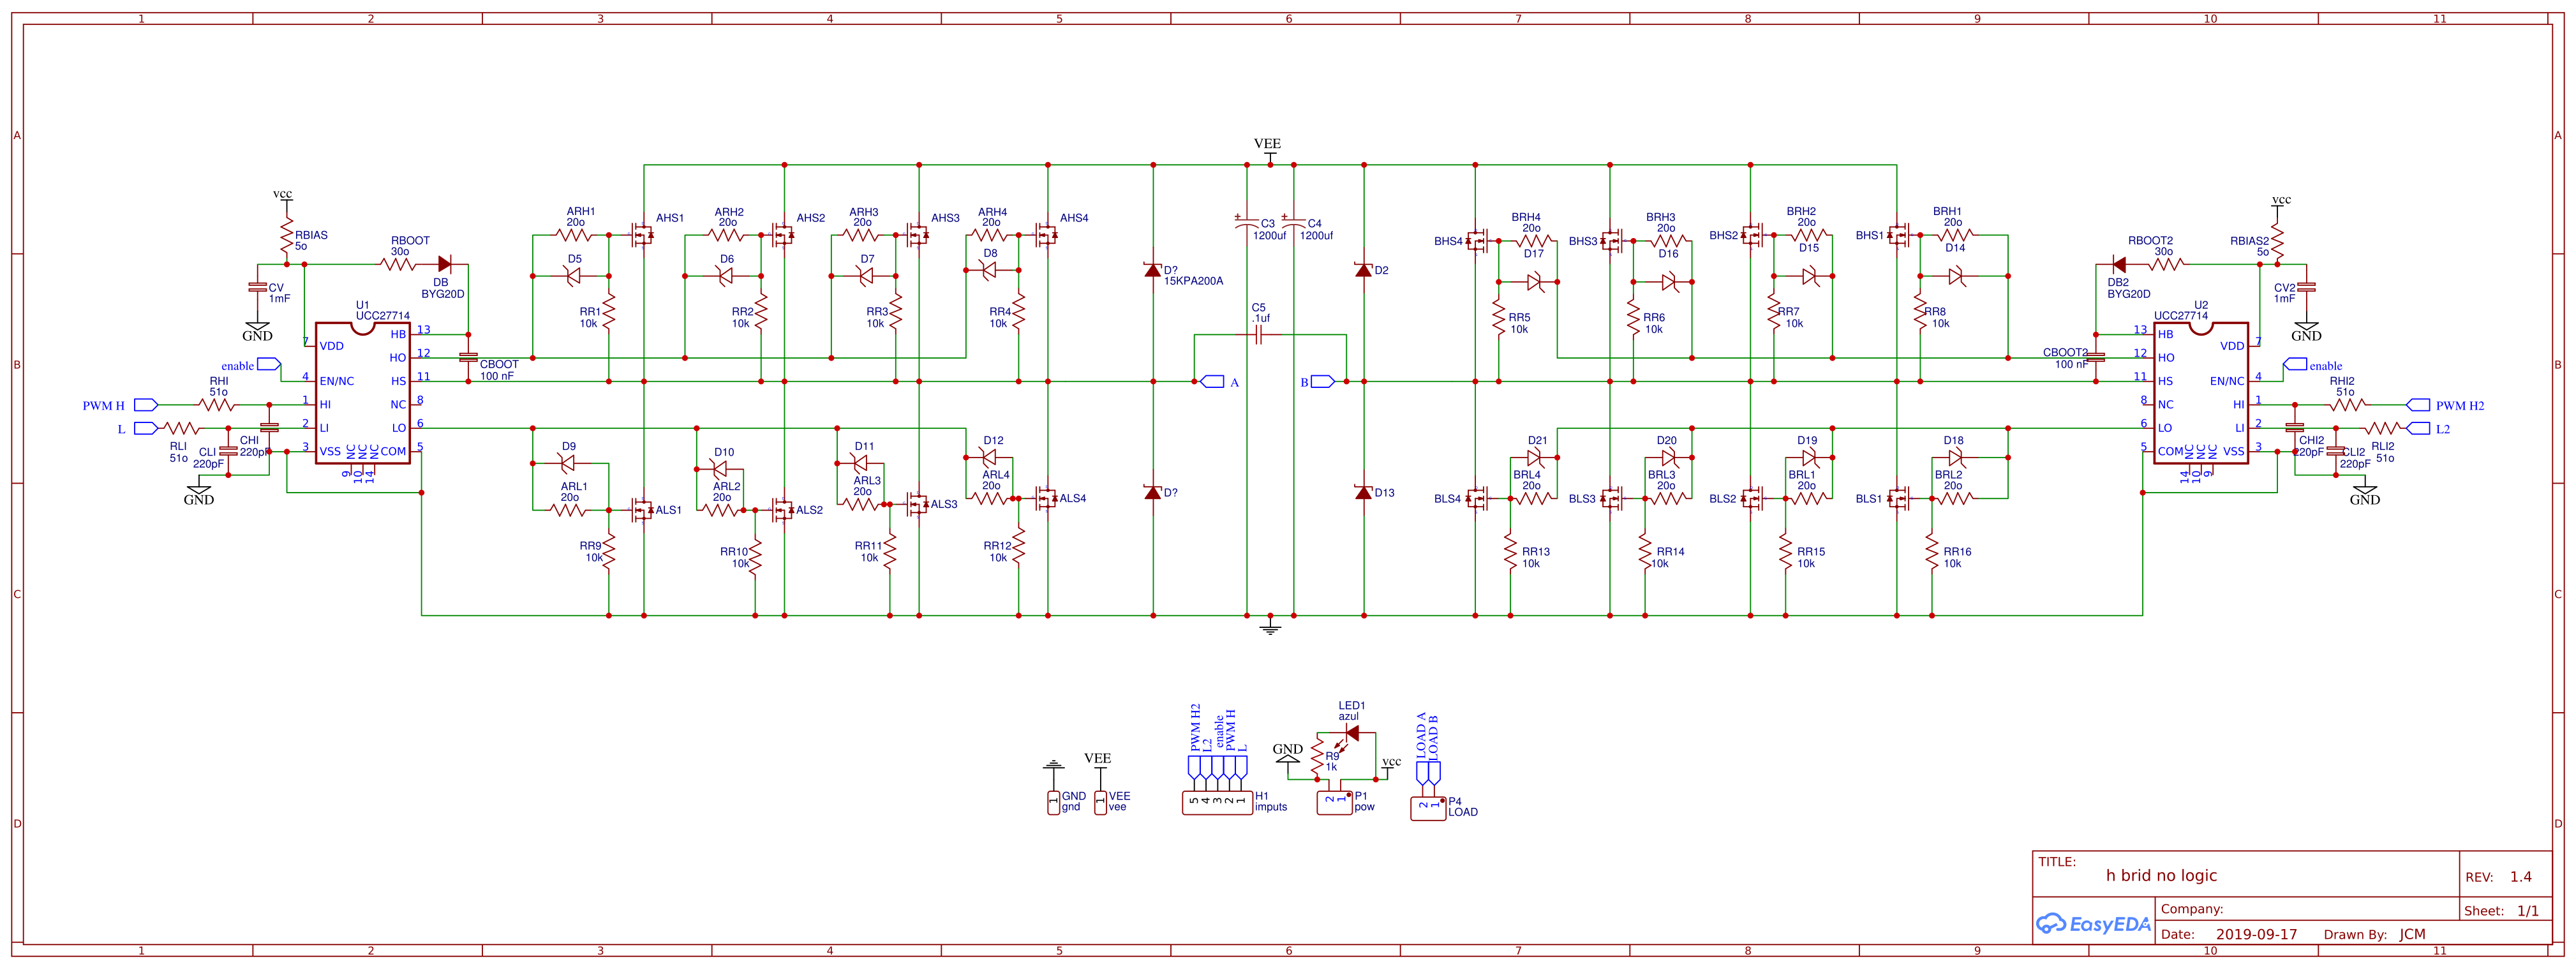The image size is (2576, 968).
Task: Click the DB BYG20D bootstrap diode
Action: pos(444,264)
